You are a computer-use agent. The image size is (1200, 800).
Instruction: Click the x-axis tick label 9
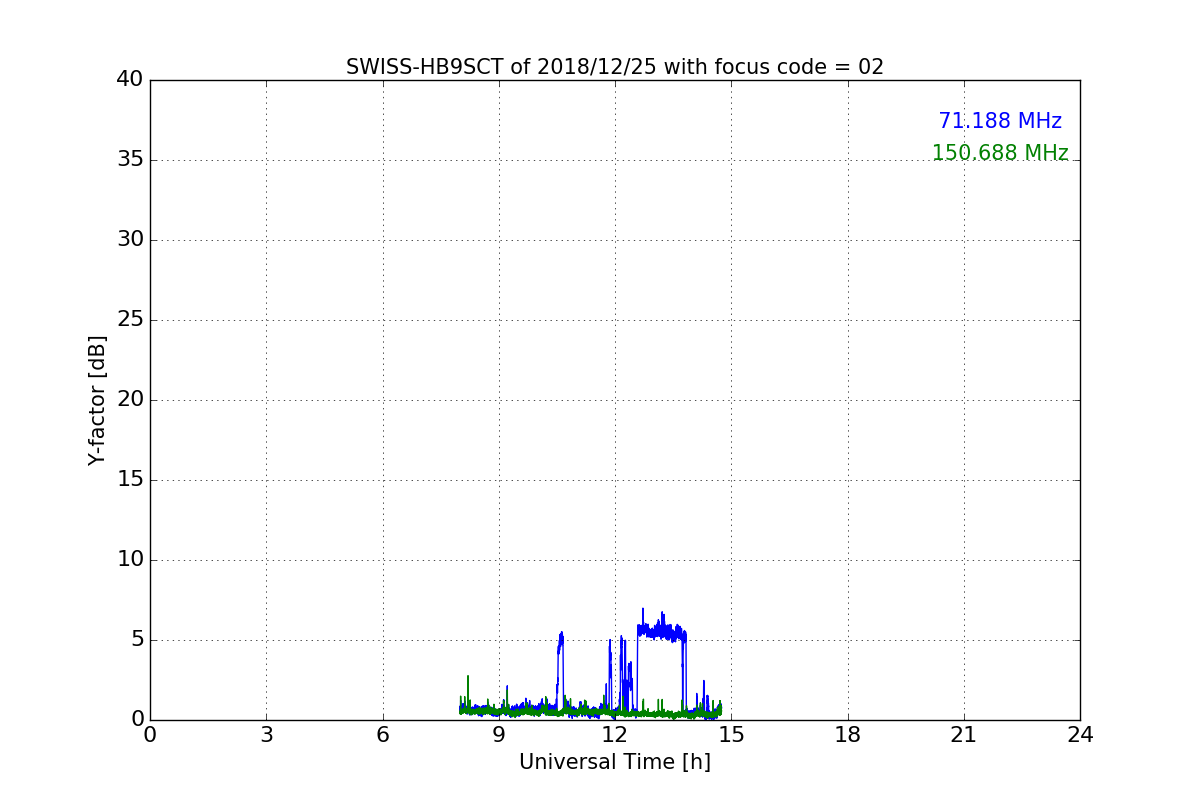click(499, 735)
